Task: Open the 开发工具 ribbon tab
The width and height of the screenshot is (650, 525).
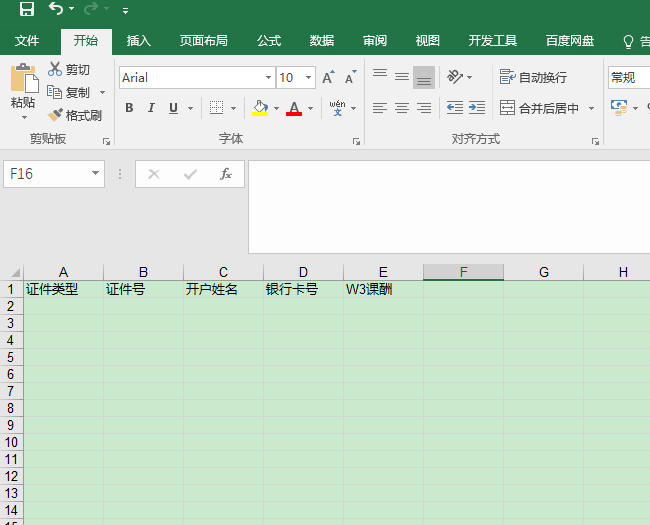Action: coord(492,41)
